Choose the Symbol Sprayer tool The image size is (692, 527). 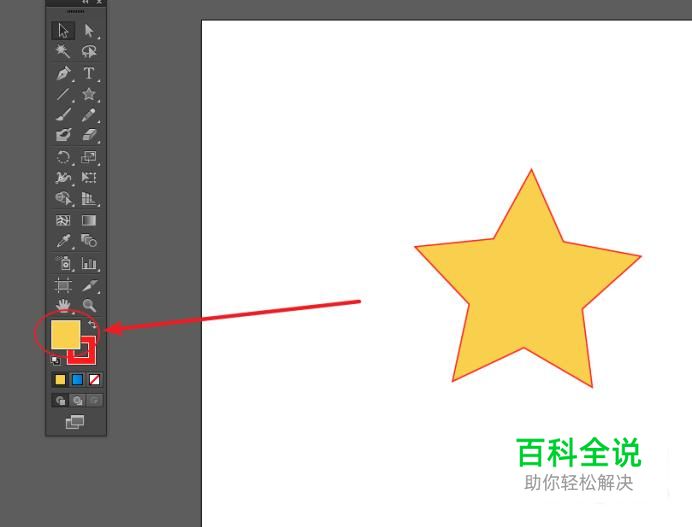click(64, 264)
